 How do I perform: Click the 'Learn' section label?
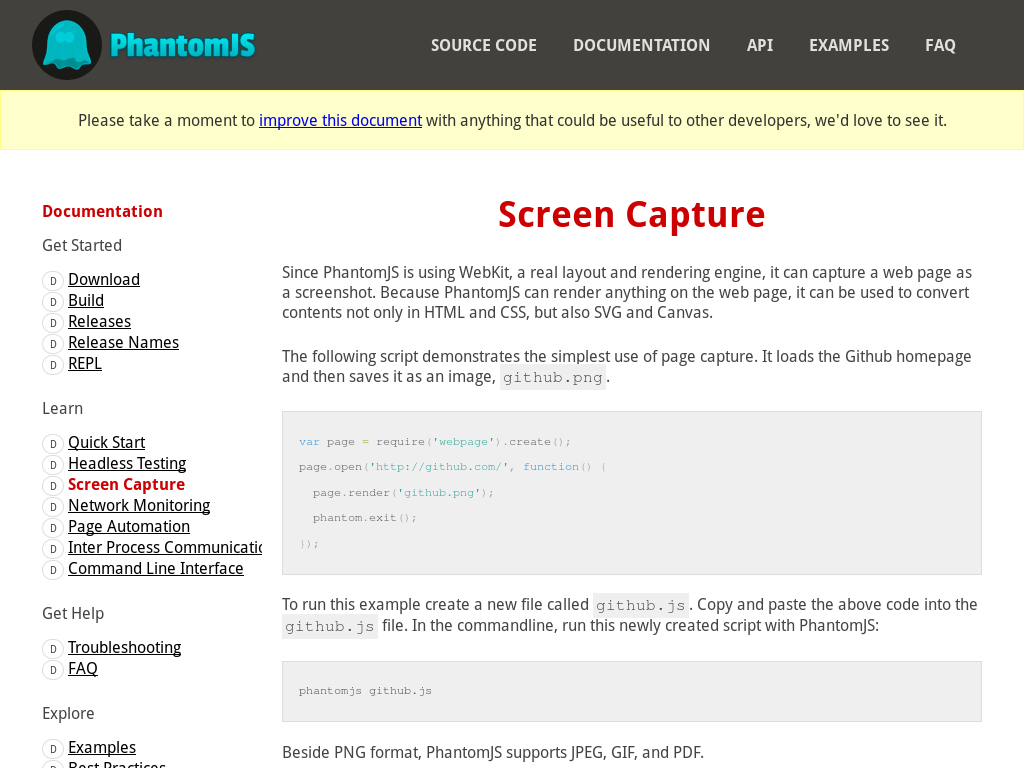tap(62, 409)
